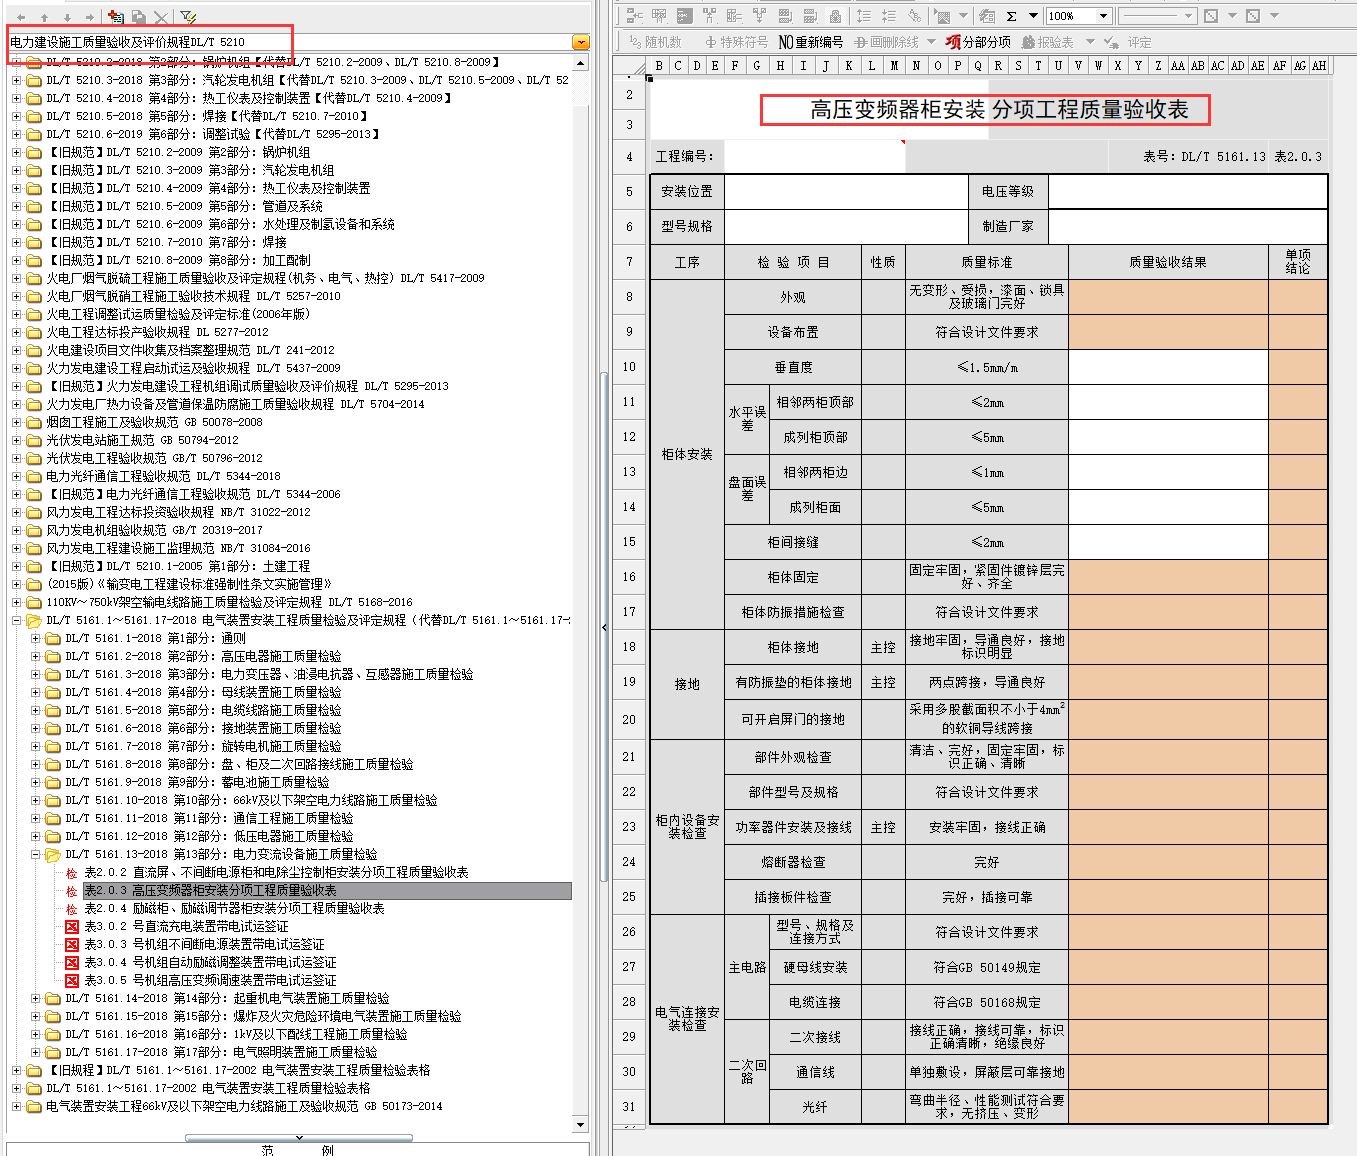Open the 100% zoom dropdown
Screen dimensions: 1357x1156
1103,16
